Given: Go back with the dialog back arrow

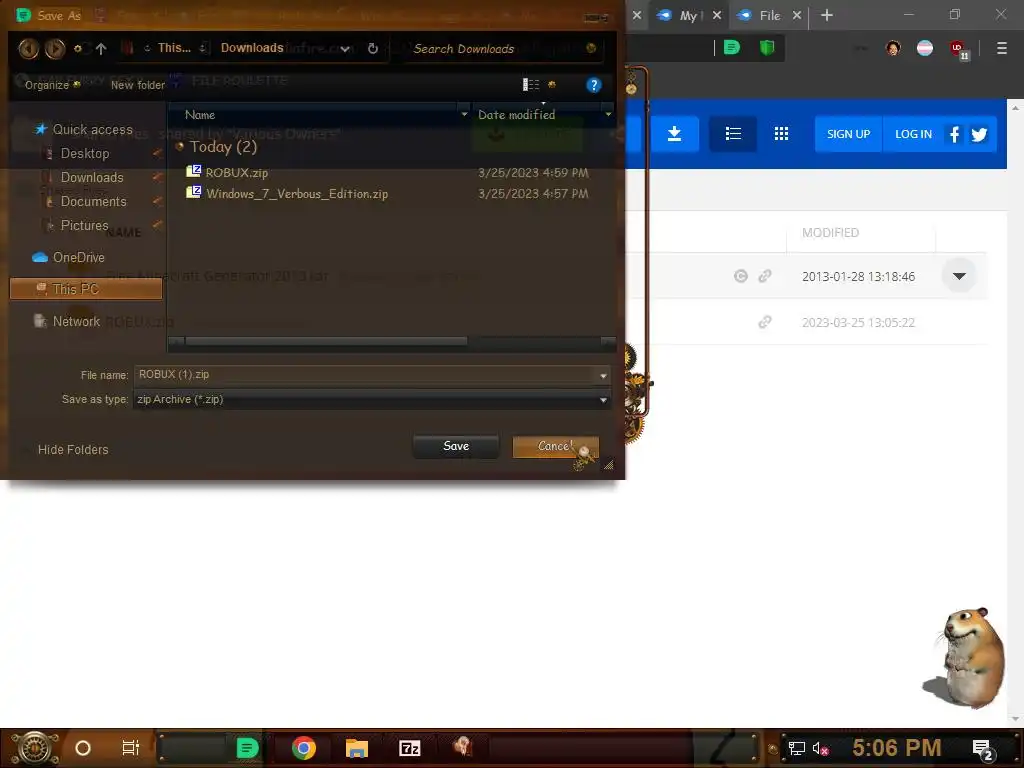Looking at the screenshot, I should pos(28,48).
